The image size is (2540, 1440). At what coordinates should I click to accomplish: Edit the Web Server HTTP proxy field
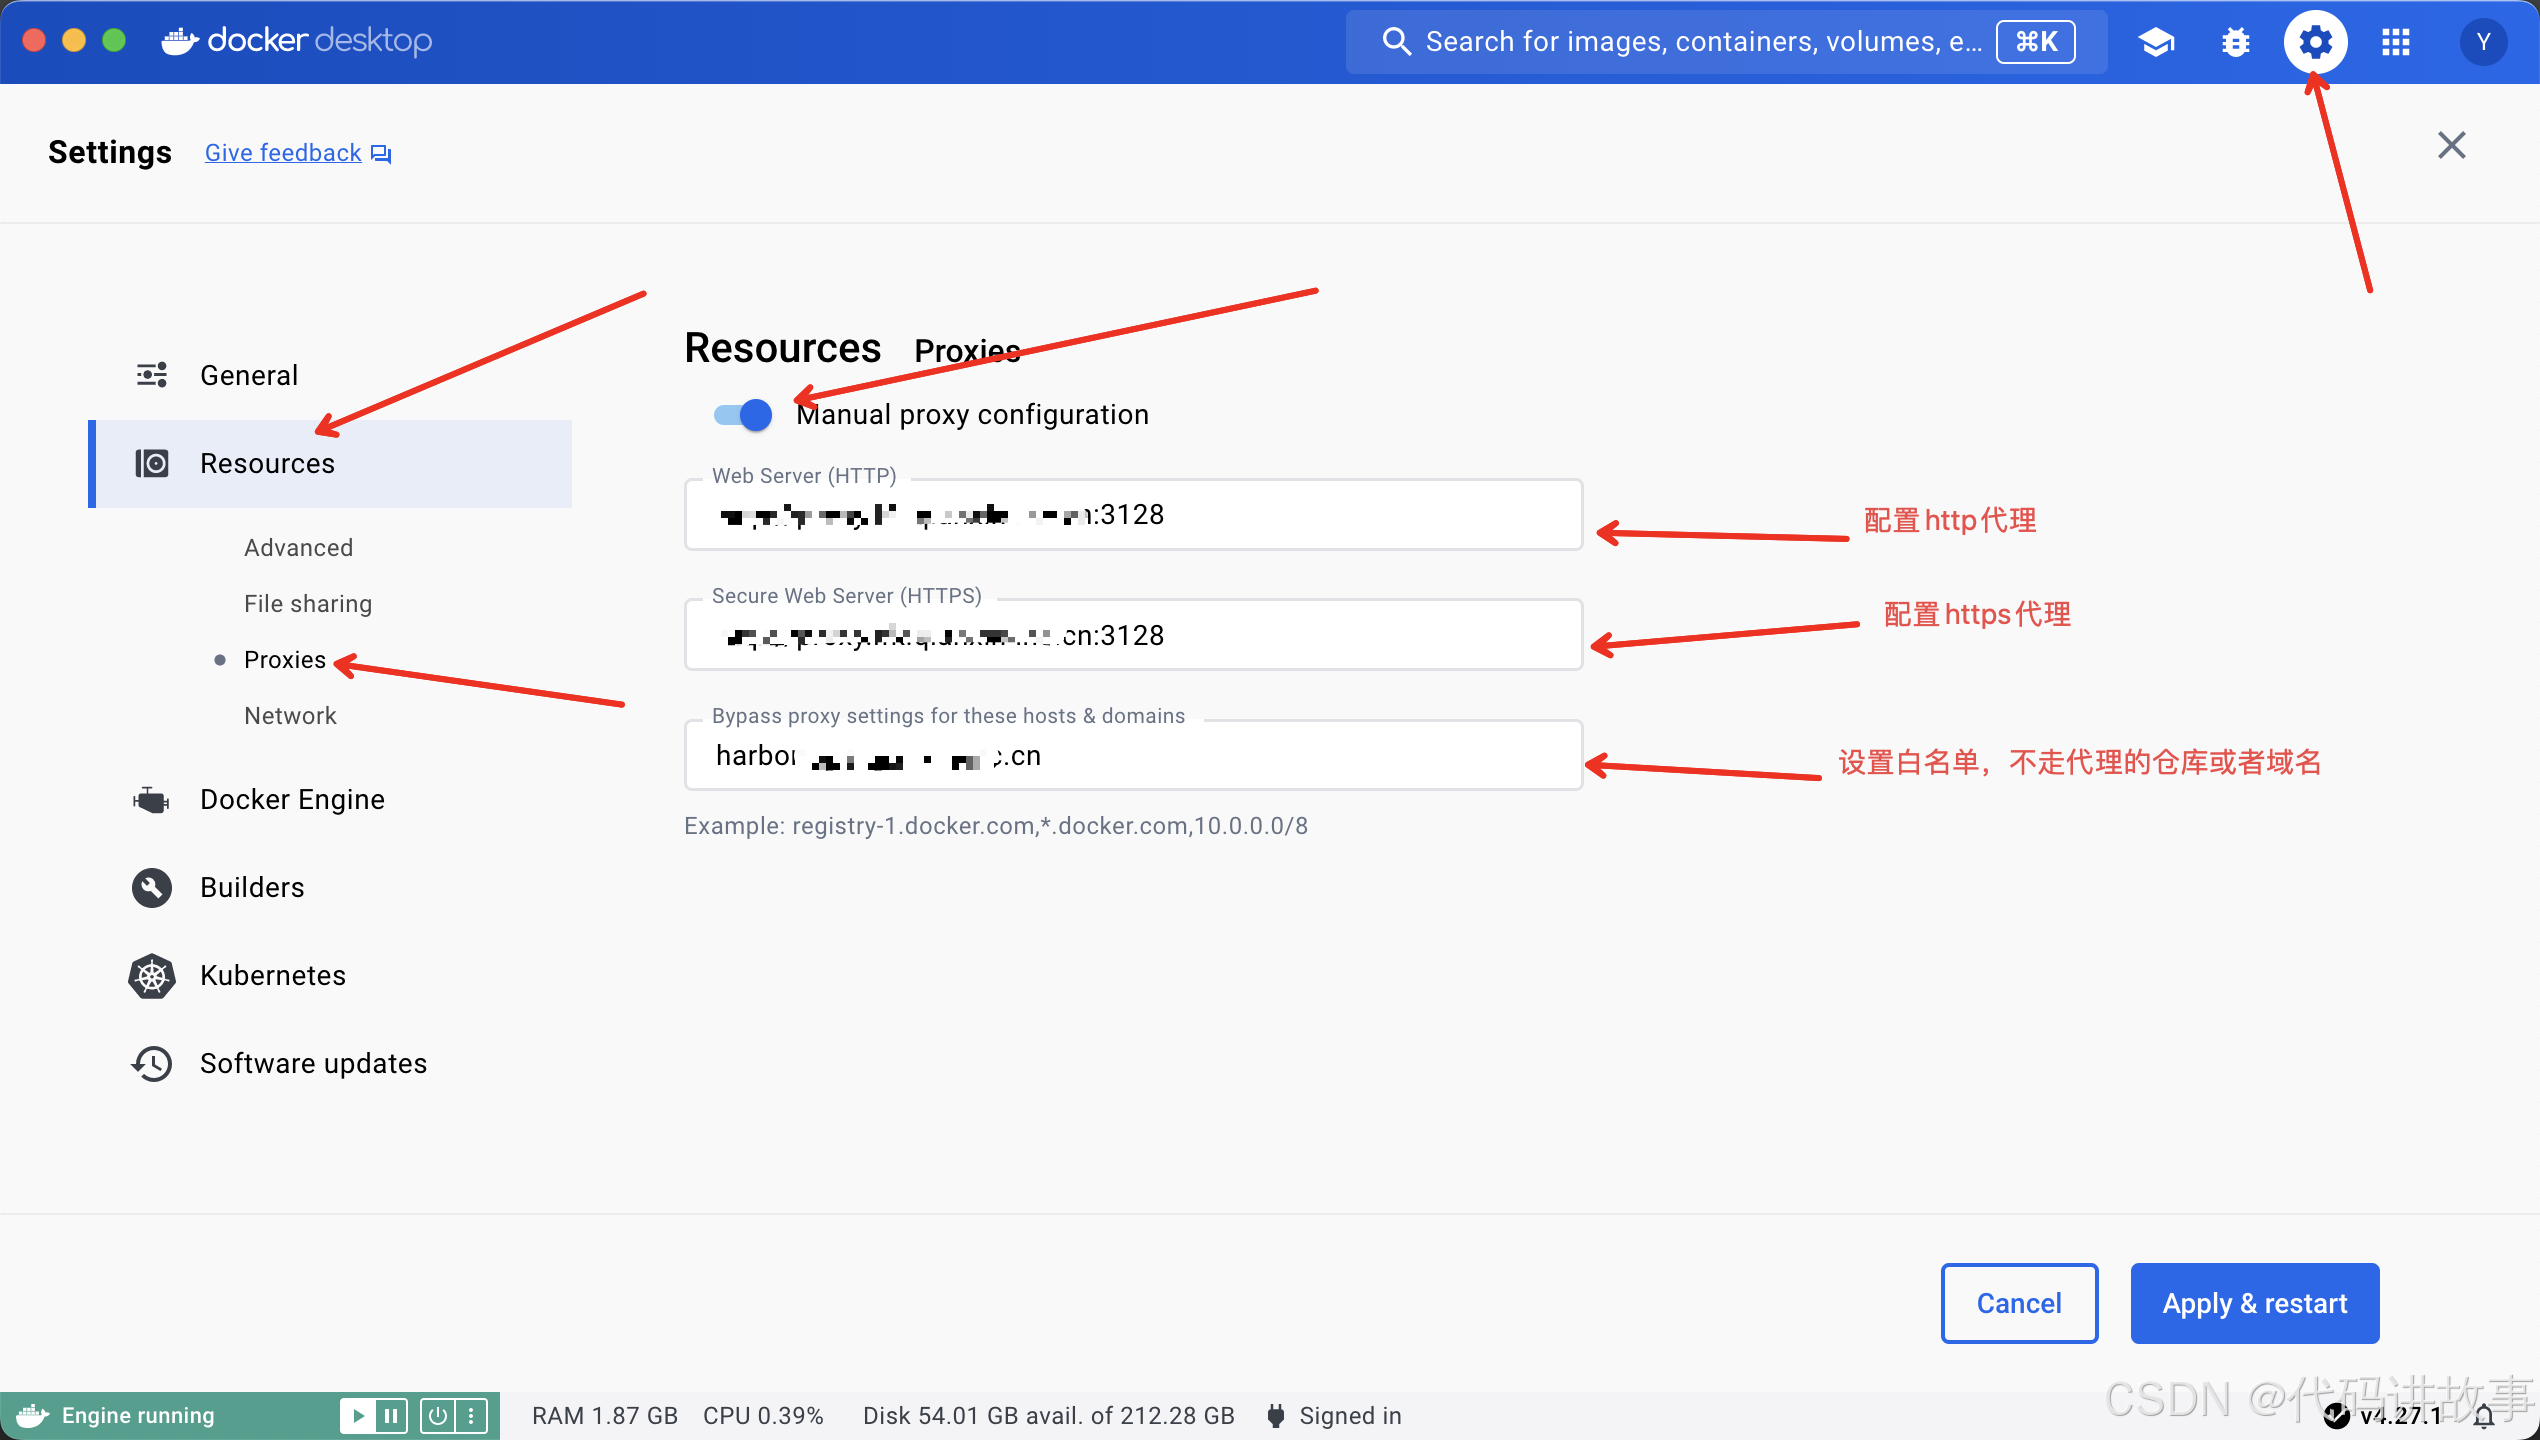pyautogui.click(x=1132, y=514)
